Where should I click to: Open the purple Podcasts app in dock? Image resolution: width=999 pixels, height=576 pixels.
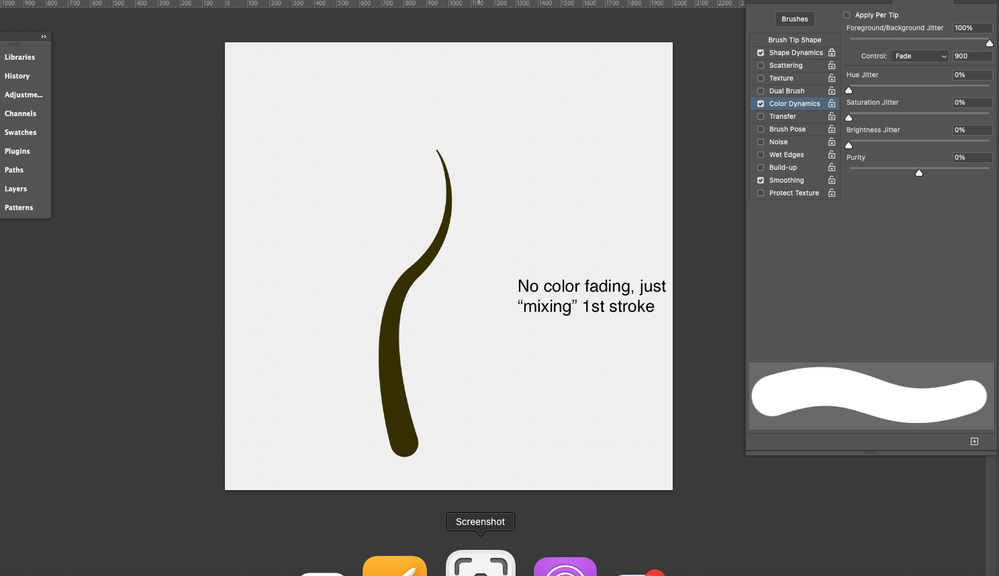click(565, 567)
